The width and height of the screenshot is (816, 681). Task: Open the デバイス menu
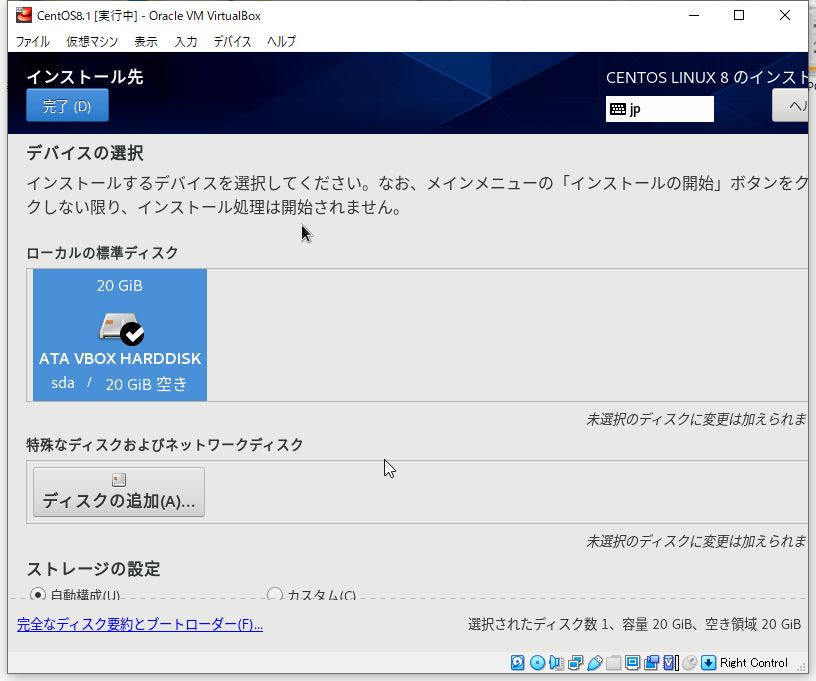pyautogui.click(x=233, y=41)
